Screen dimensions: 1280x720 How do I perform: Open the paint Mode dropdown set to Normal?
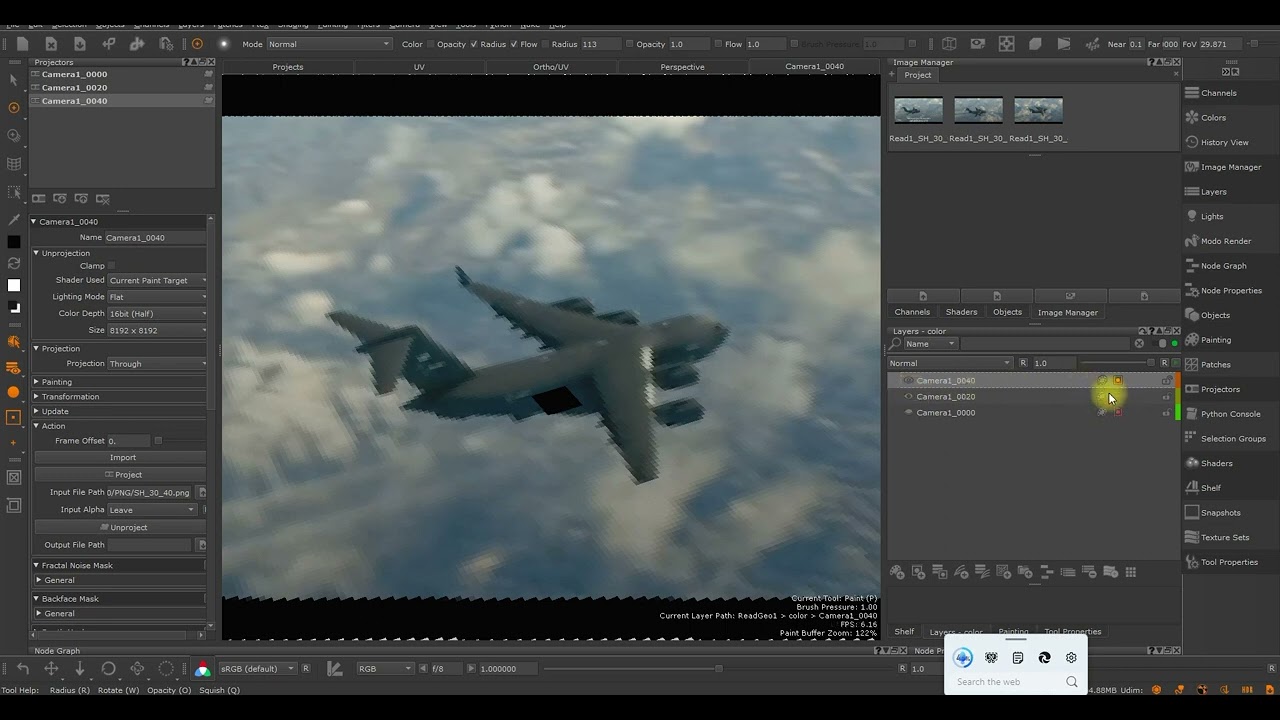(329, 44)
